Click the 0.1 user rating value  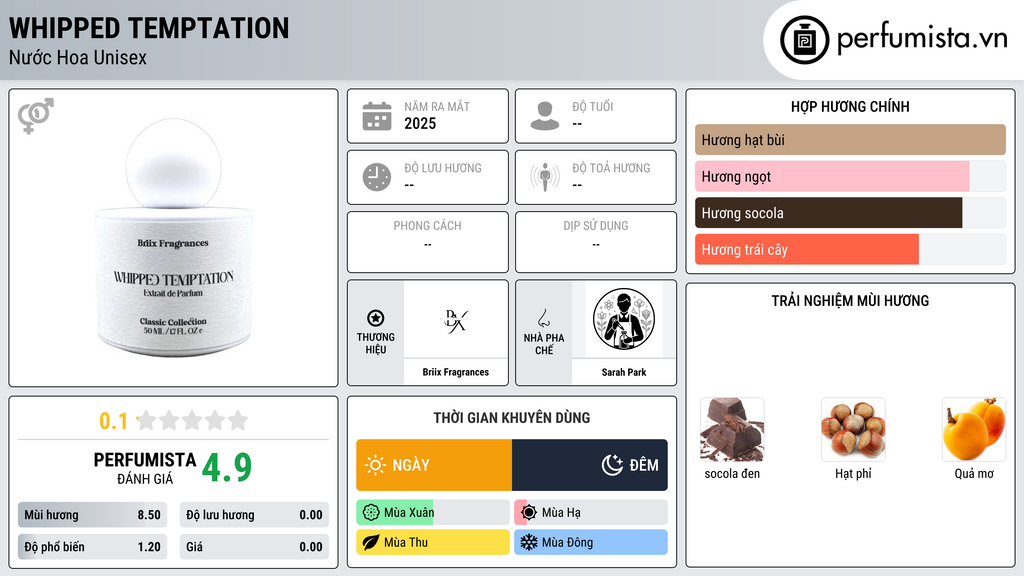tap(114, 421)
